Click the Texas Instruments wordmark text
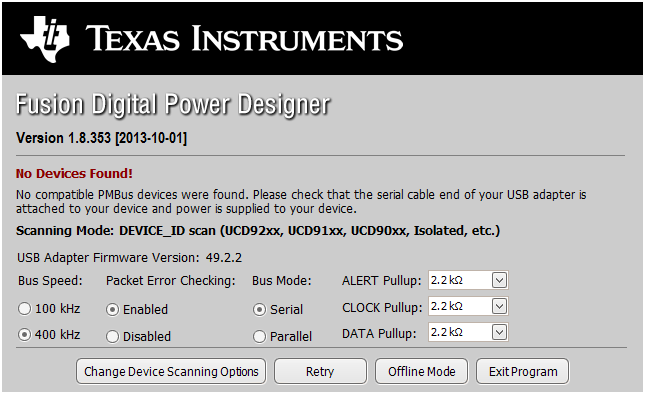This screenshot has width=645, height=395. 244,38
